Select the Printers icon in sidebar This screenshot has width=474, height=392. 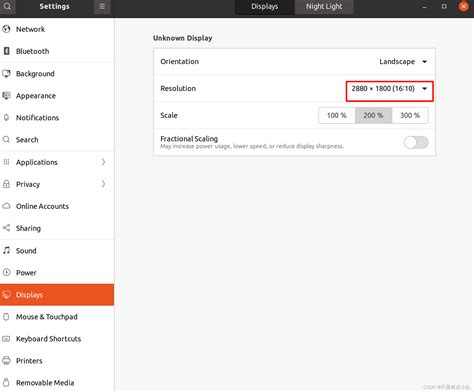point(6,360)
